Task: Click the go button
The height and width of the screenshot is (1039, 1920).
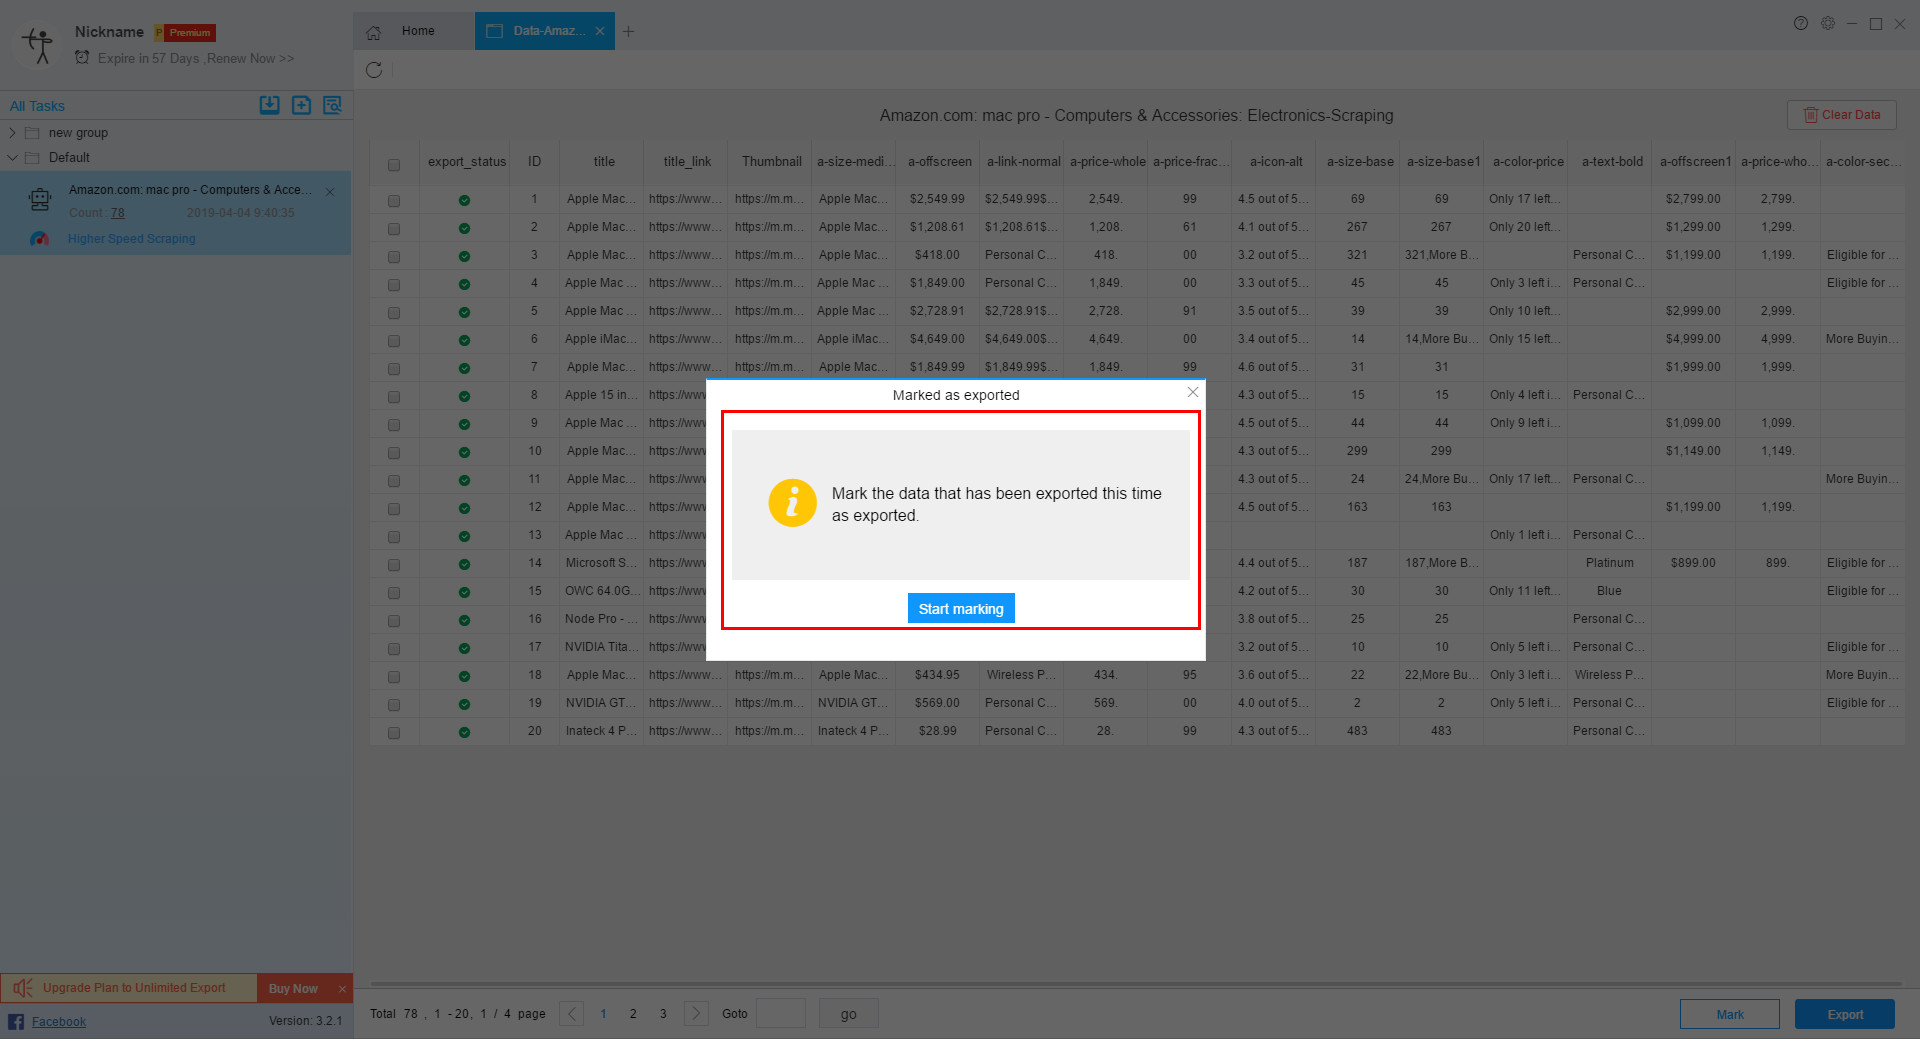Action: click(848, 1013)
